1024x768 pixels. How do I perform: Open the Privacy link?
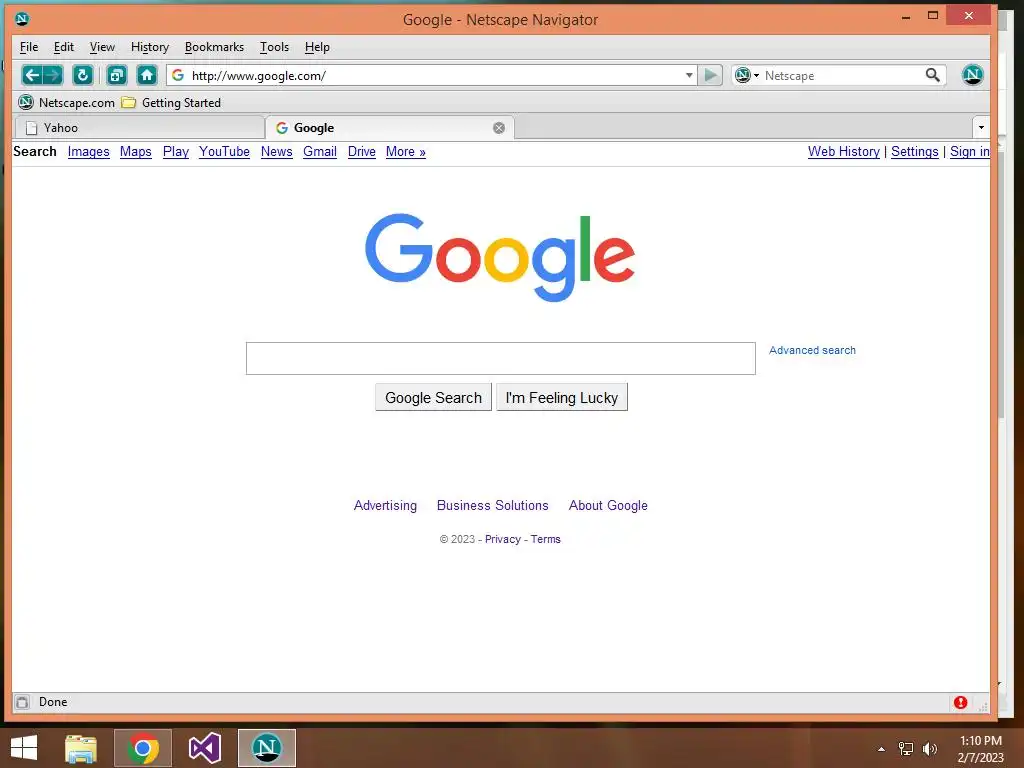point(502,539)
